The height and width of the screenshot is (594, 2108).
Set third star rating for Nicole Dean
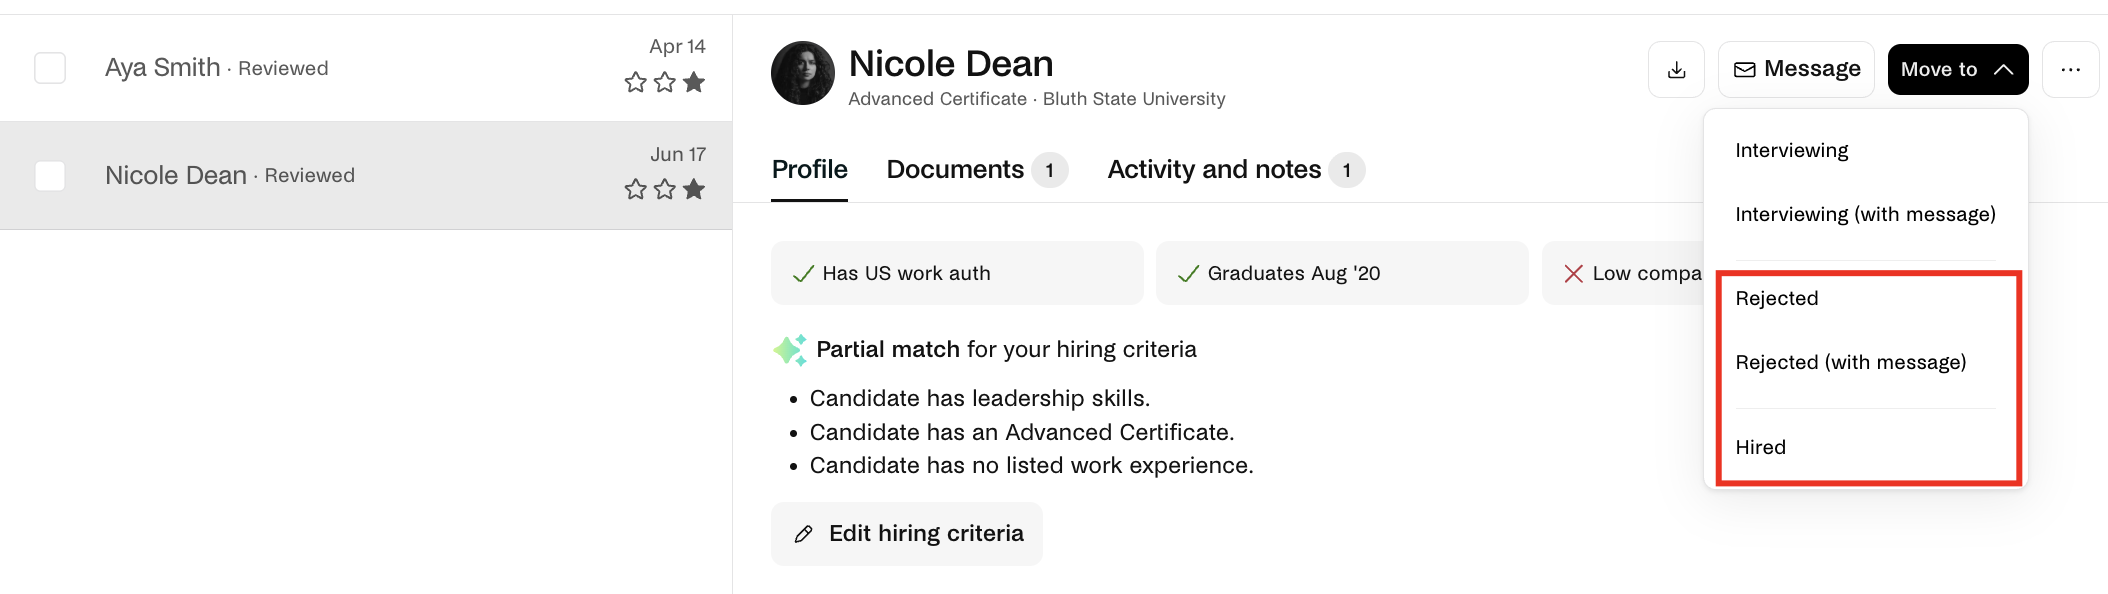click(694, 189)
